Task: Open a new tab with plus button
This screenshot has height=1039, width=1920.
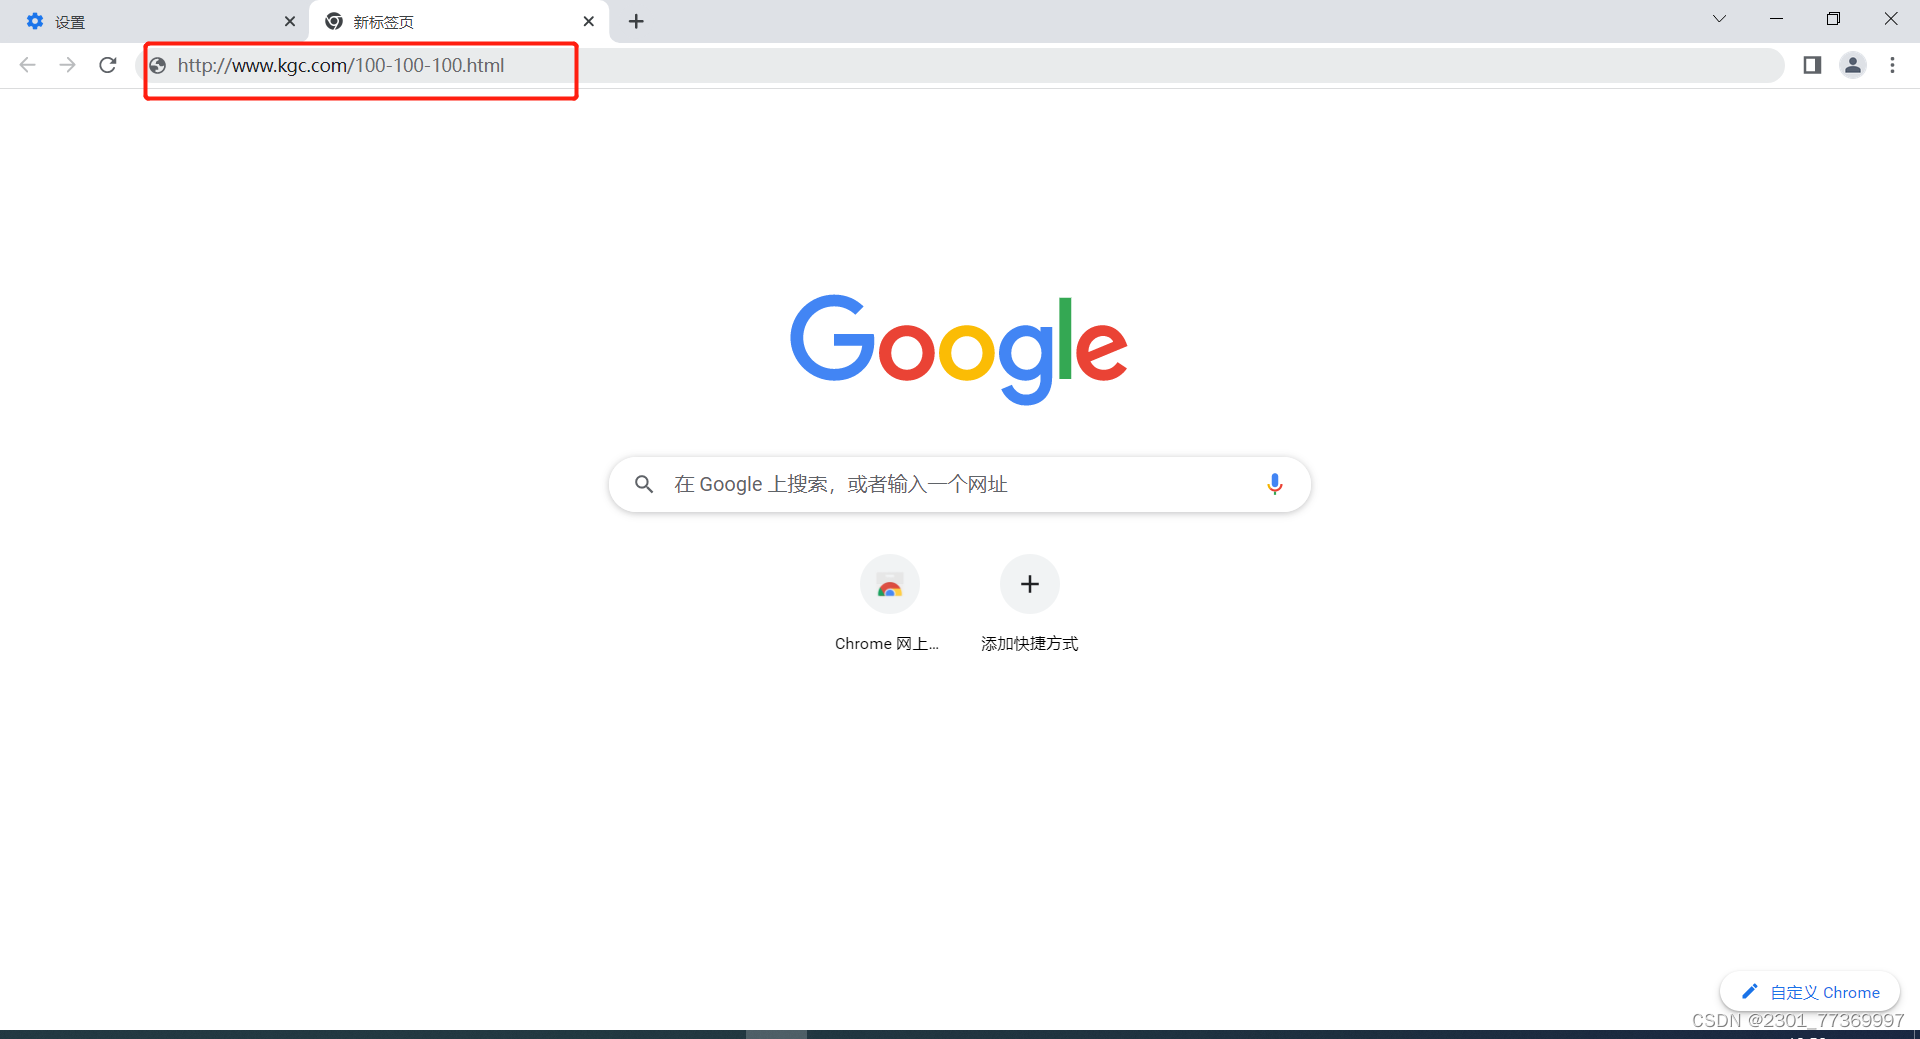Action: (x=636, y=21)
